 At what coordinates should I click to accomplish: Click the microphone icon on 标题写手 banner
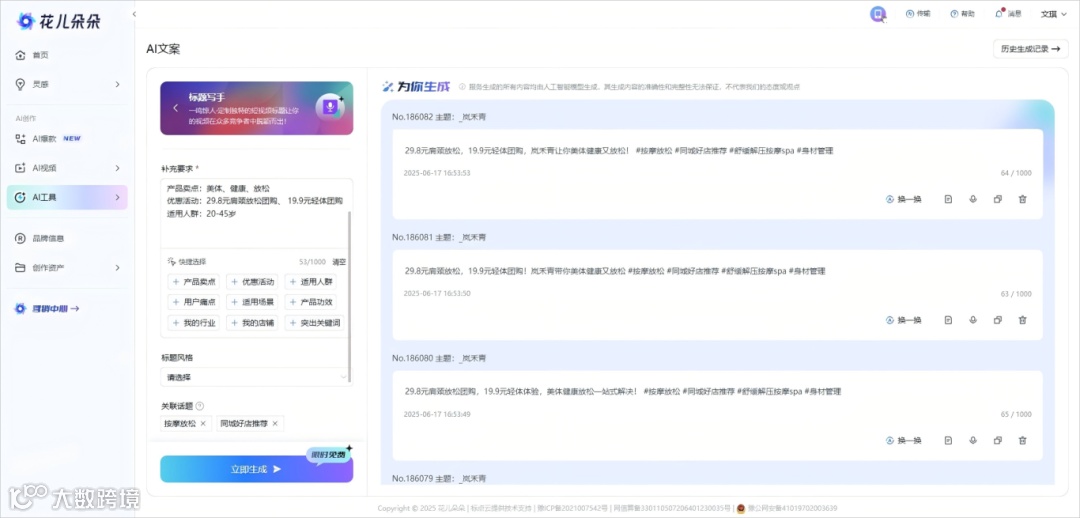(x=330, y=107)
